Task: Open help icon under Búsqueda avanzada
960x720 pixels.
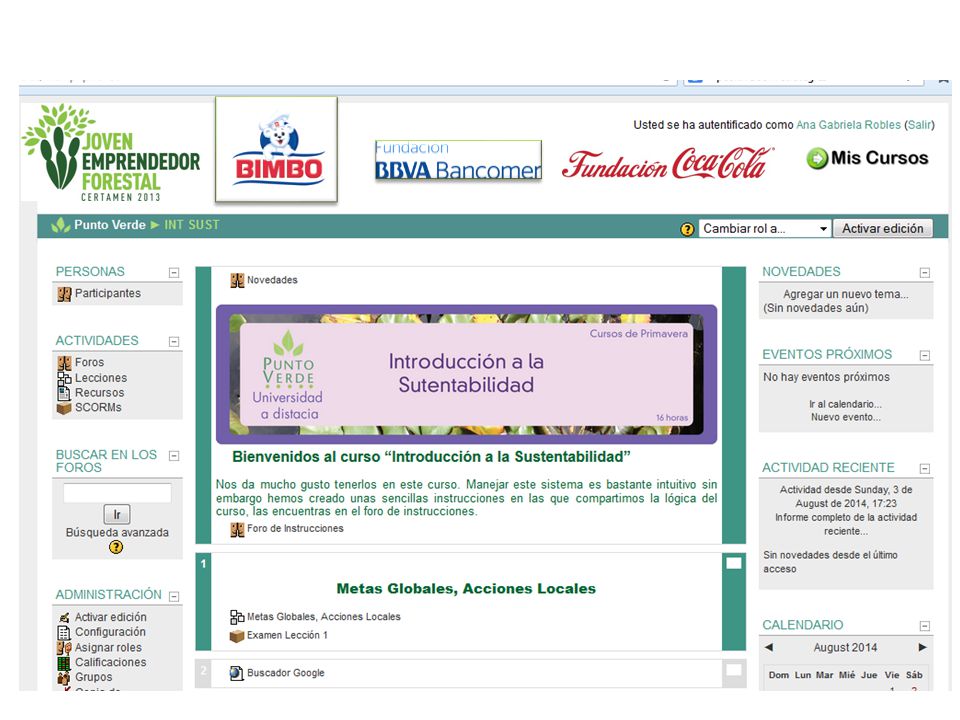Action: 116,547
